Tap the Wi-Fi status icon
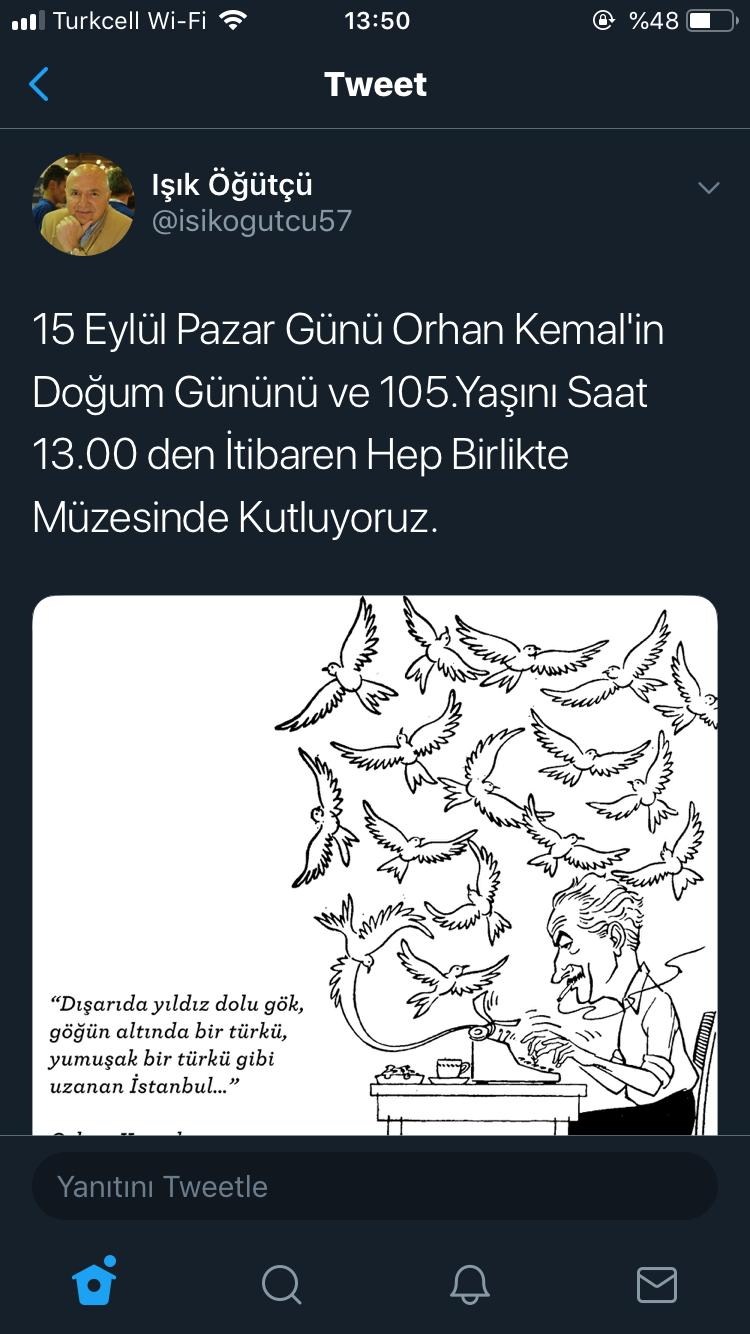750x1334 pixels. tap(232, 21)
